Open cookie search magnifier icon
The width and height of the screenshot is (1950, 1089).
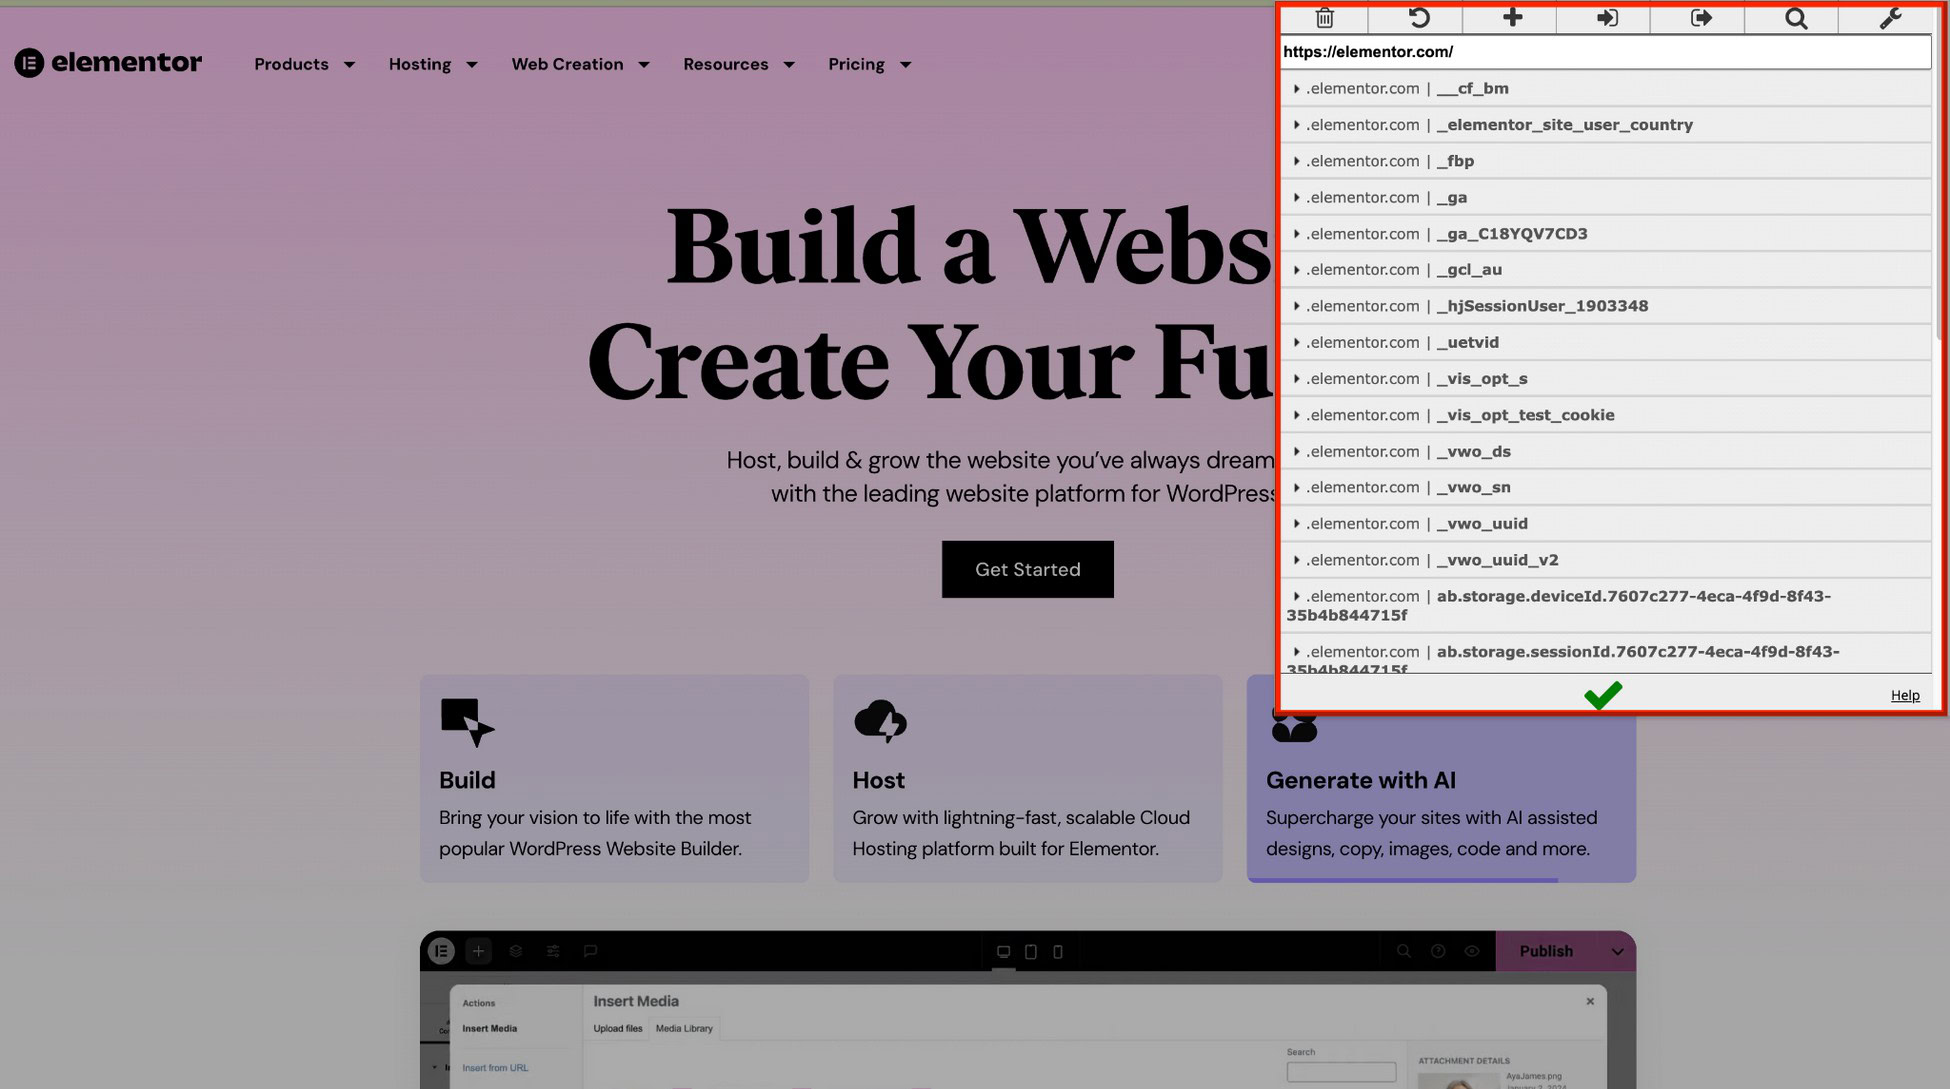coord(1796,18)
